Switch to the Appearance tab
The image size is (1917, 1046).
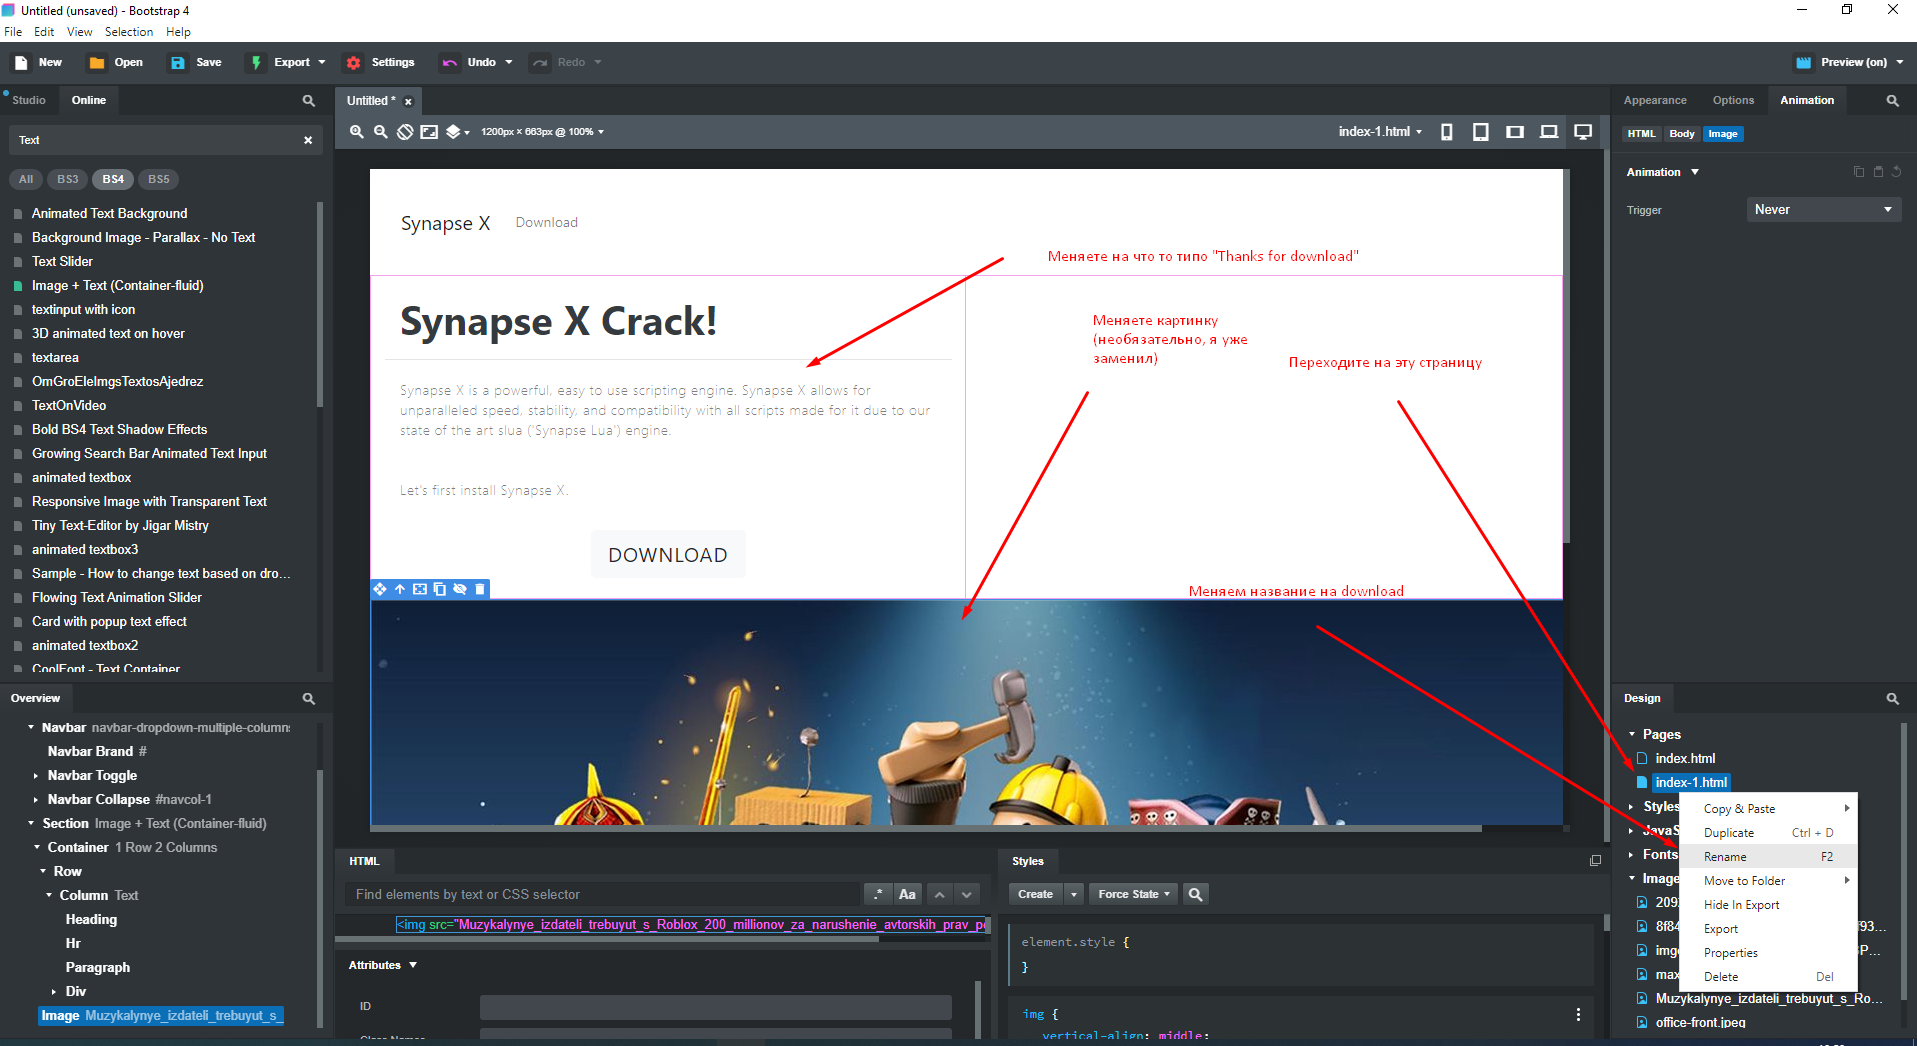click(1655, 100)
